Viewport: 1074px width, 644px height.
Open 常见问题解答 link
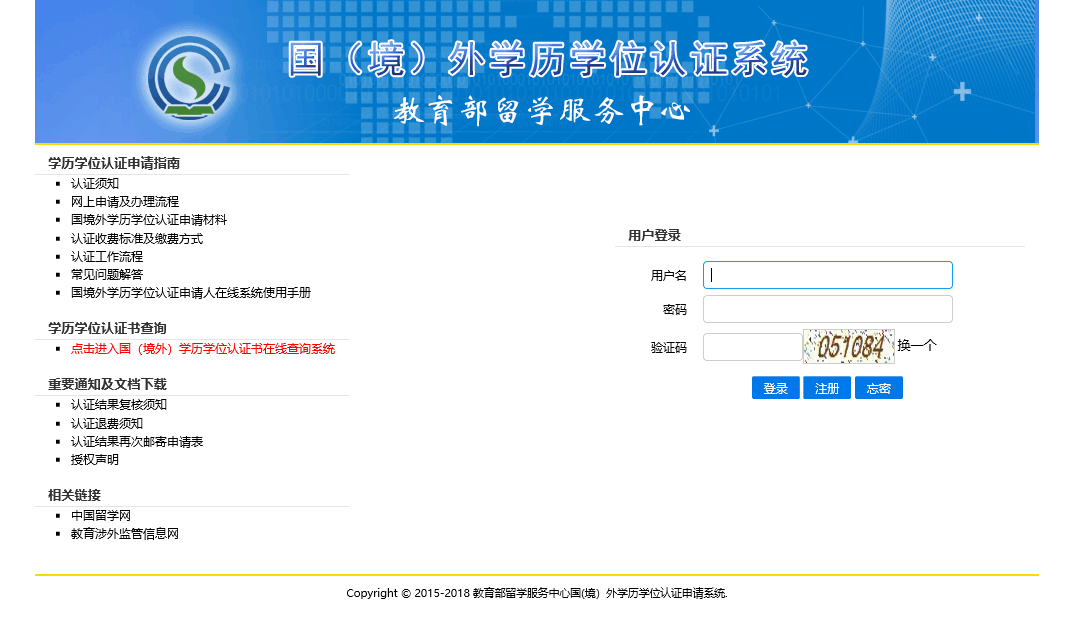click(x=107, y=275)
